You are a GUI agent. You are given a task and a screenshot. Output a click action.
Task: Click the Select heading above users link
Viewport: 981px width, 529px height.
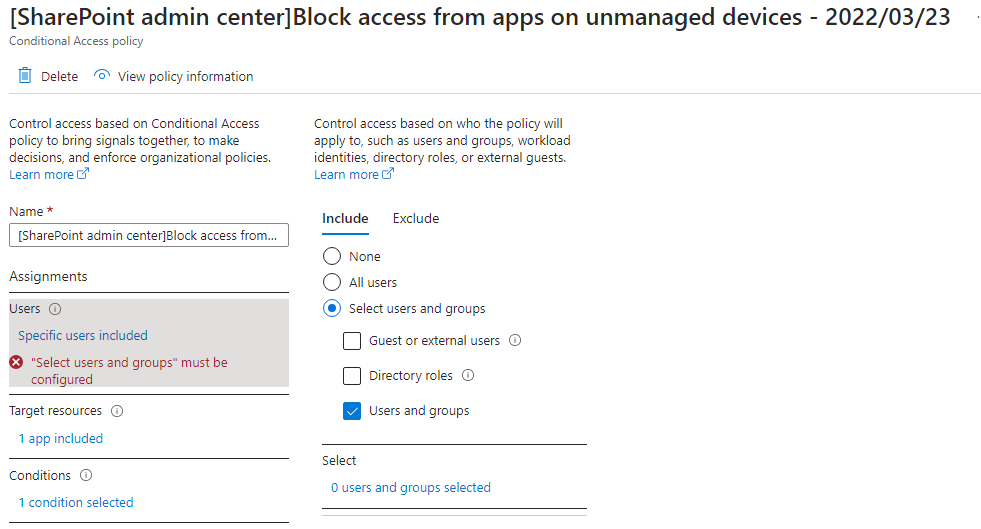point(339,460)
